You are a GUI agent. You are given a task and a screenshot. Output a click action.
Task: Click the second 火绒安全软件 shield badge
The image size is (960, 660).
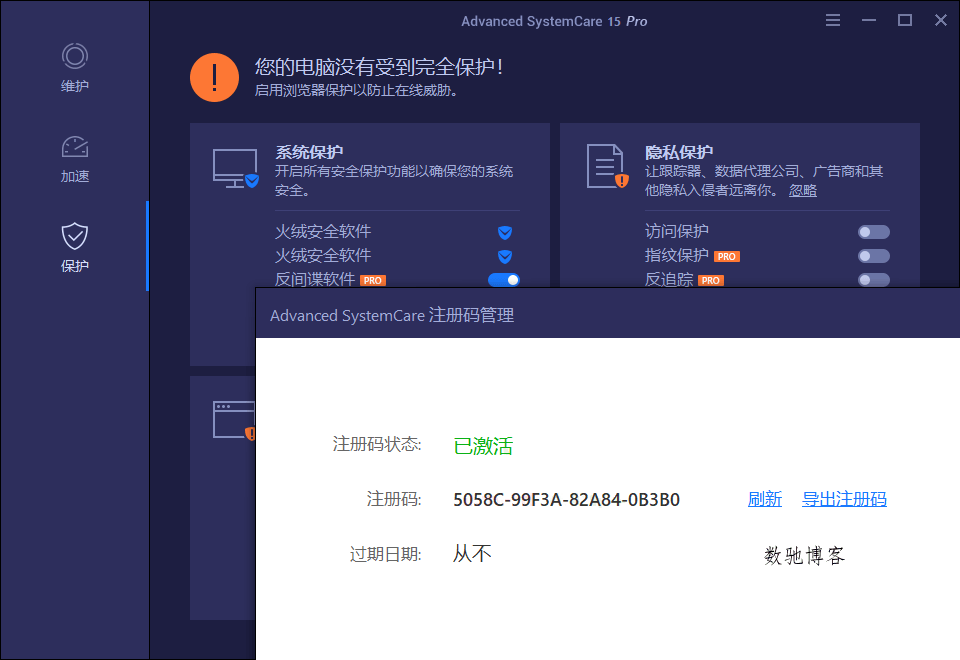(x=505, y=256)
